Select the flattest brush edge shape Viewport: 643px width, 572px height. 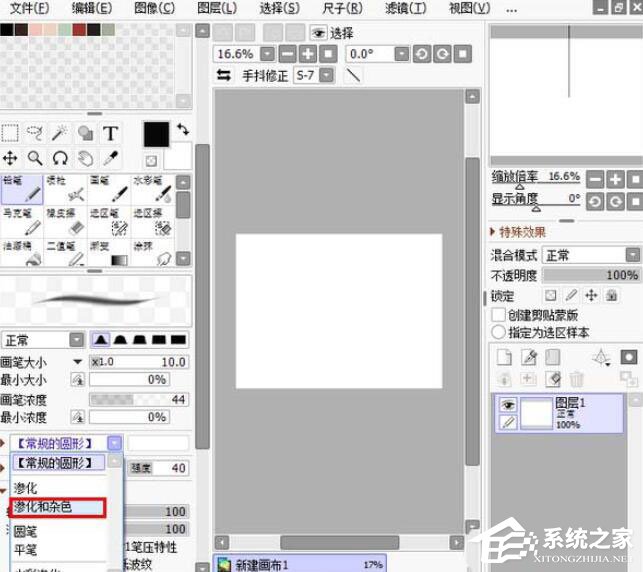[x=178, y=340]
